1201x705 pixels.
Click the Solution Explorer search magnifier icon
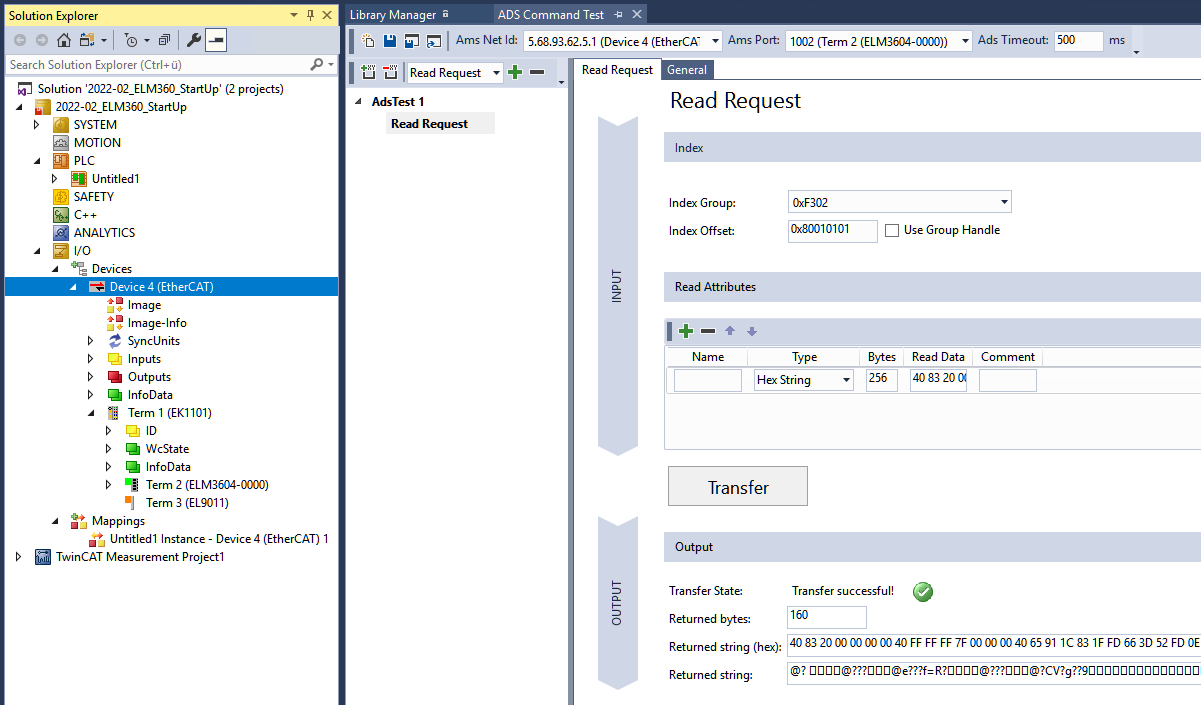(317, 64)
